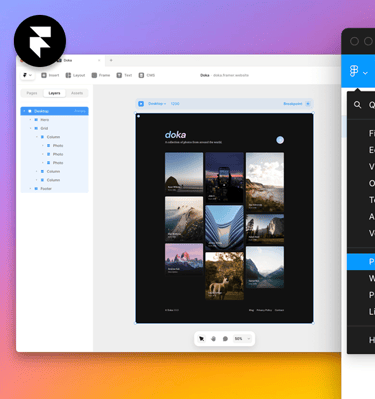Select the hand pan tool
Screen dimensions: 375x399
point(213,339)
